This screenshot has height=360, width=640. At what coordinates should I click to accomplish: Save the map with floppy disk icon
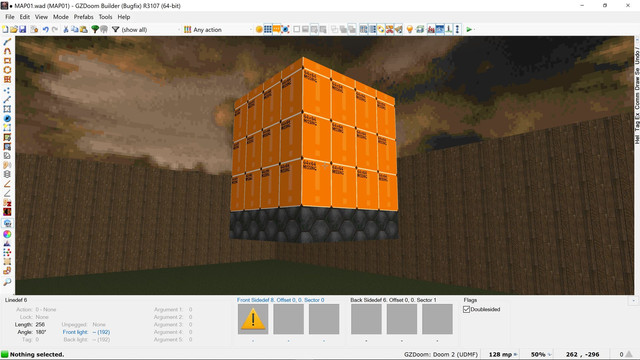pos(22,29)
